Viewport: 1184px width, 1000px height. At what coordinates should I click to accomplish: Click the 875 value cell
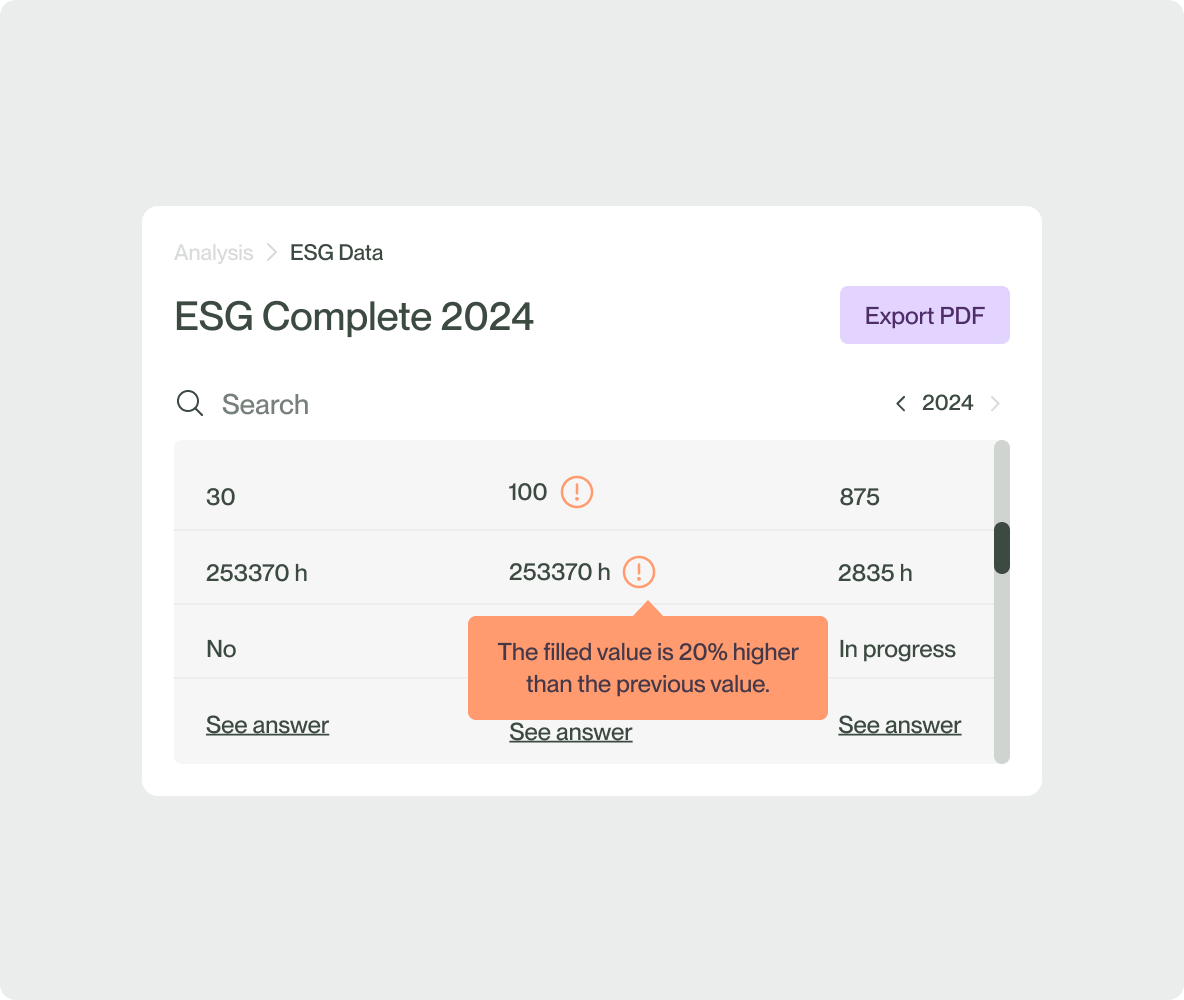[x=859, y=497]
